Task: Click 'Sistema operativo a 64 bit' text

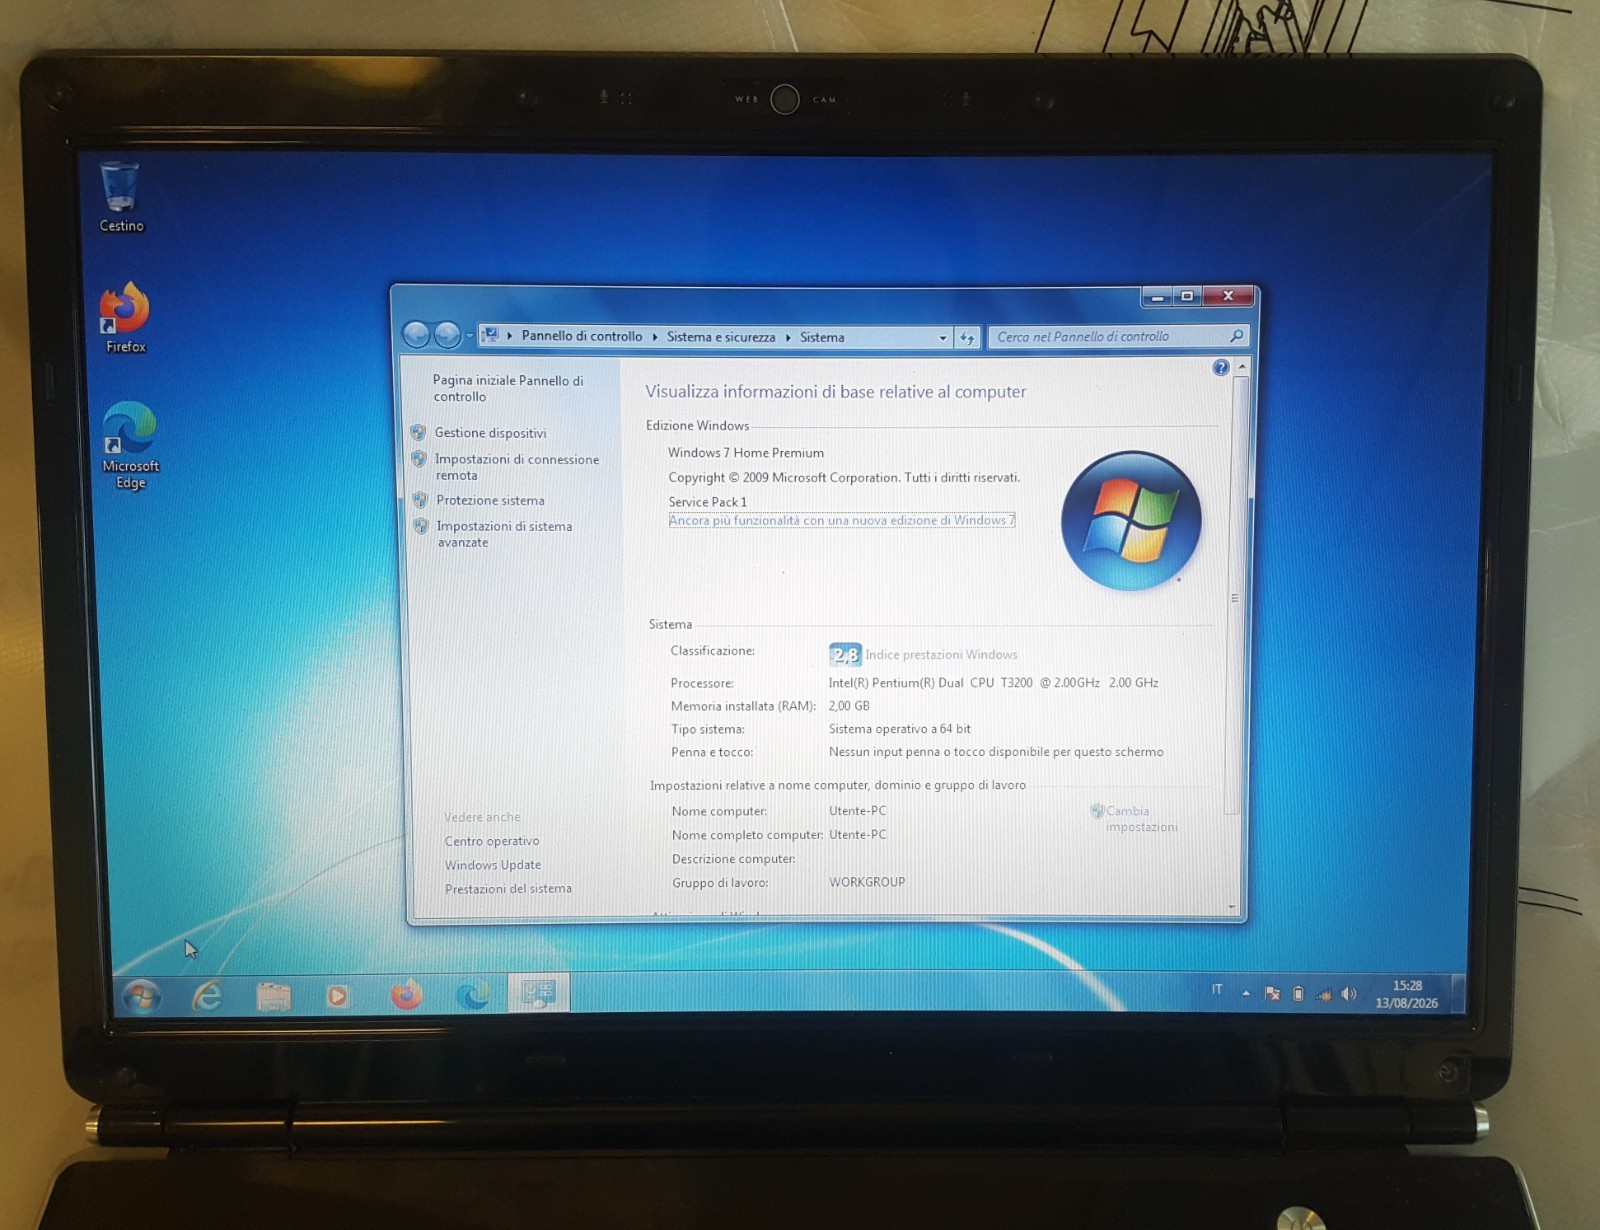Action: 900,729
